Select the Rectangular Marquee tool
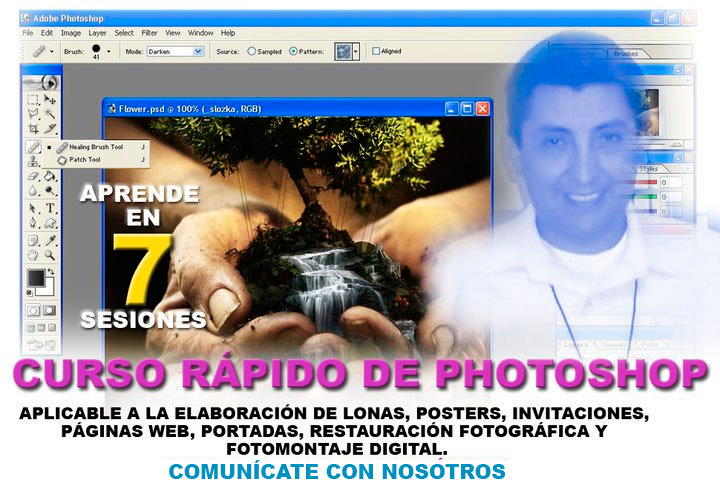The height and width of the screenshot is (483, 720). click(33, 100)
